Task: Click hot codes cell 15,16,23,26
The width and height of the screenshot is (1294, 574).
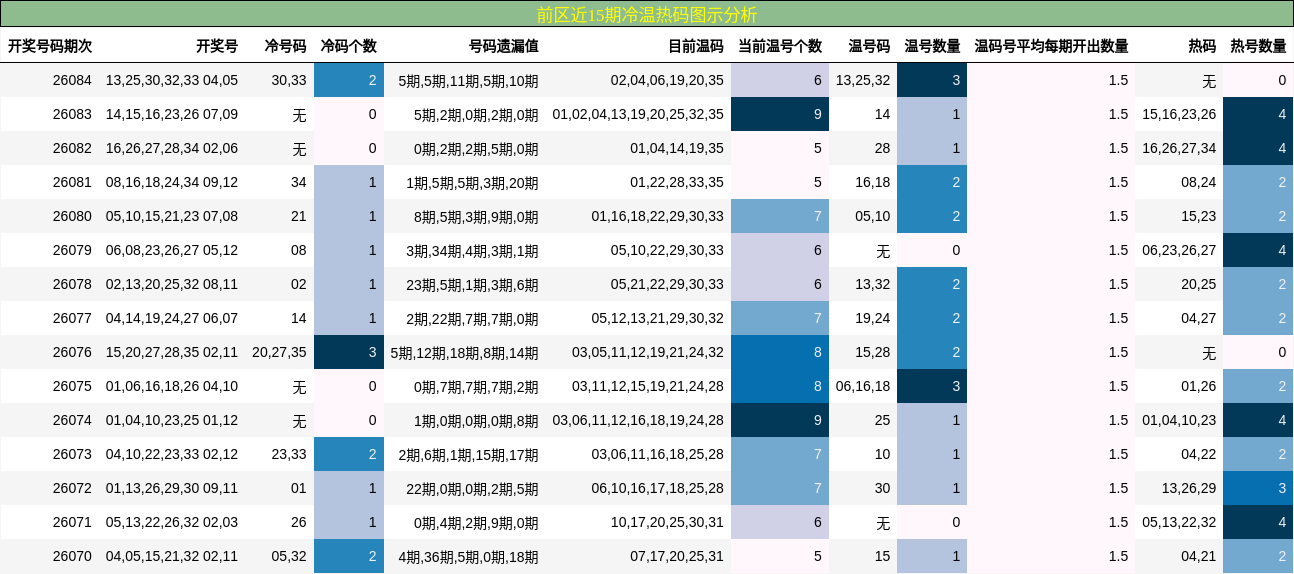Action: point(1179,114)
